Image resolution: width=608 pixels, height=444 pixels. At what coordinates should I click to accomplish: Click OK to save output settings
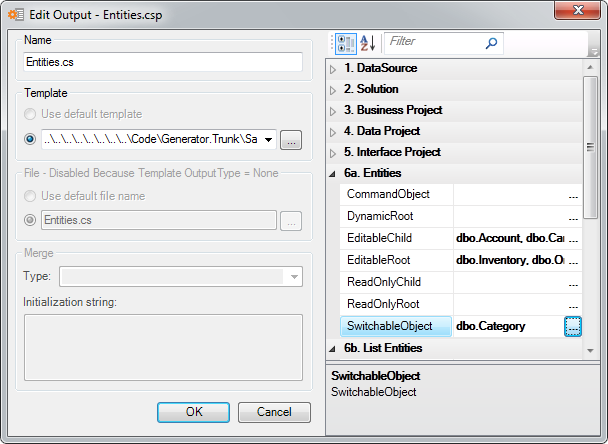193,412
